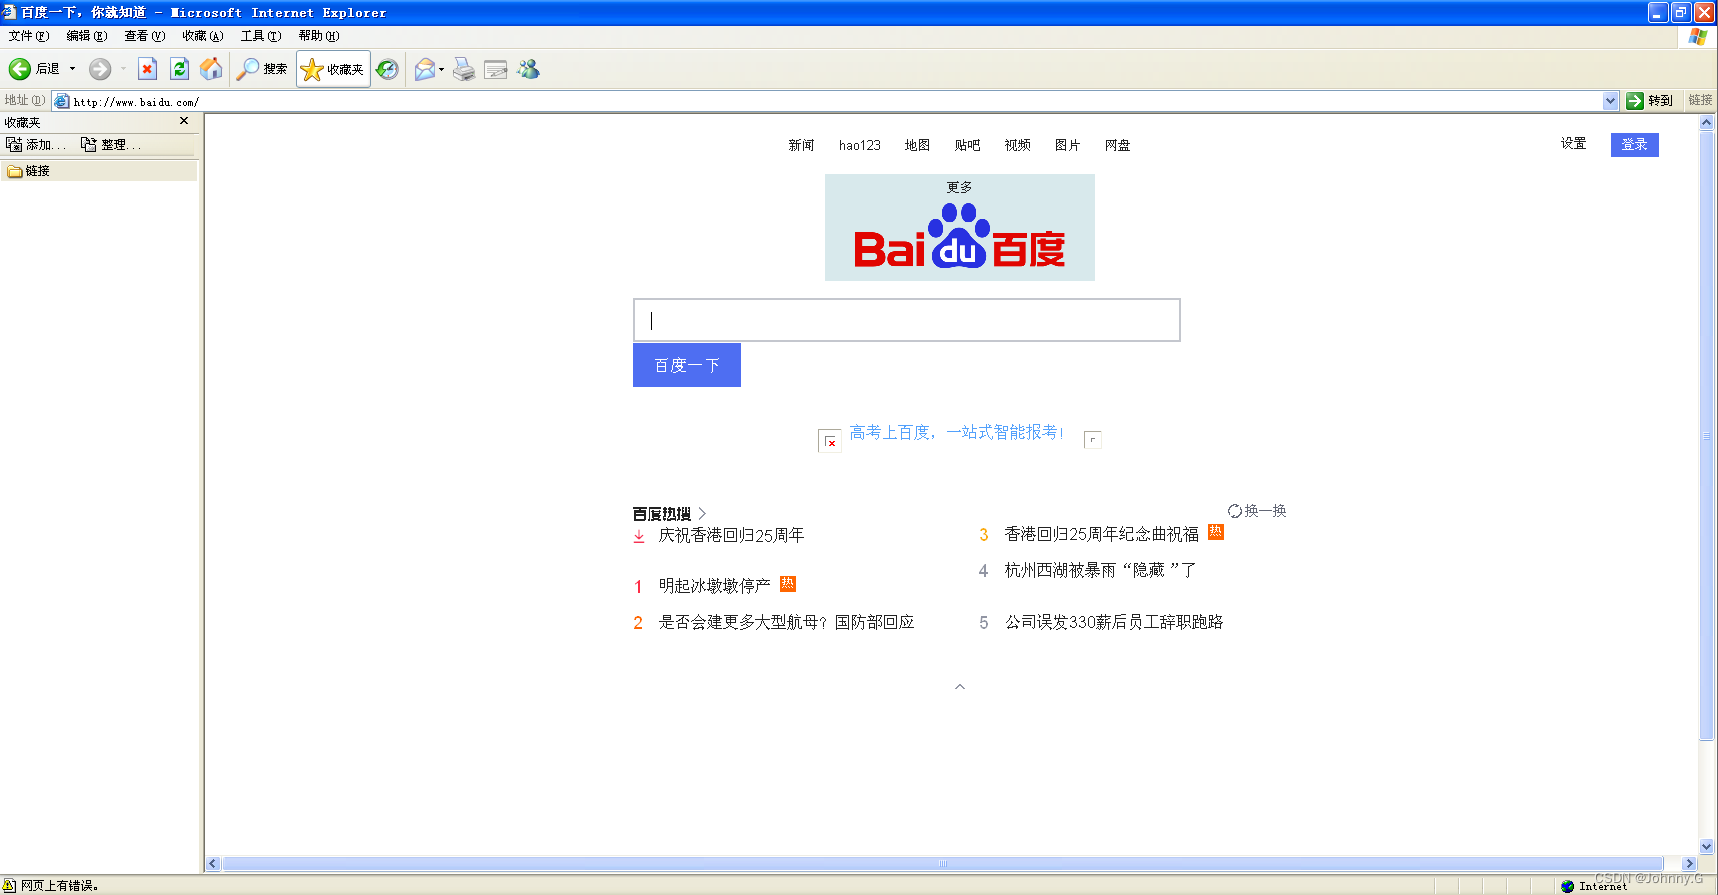Click the Edit page toolbar icon

point(496,69)
